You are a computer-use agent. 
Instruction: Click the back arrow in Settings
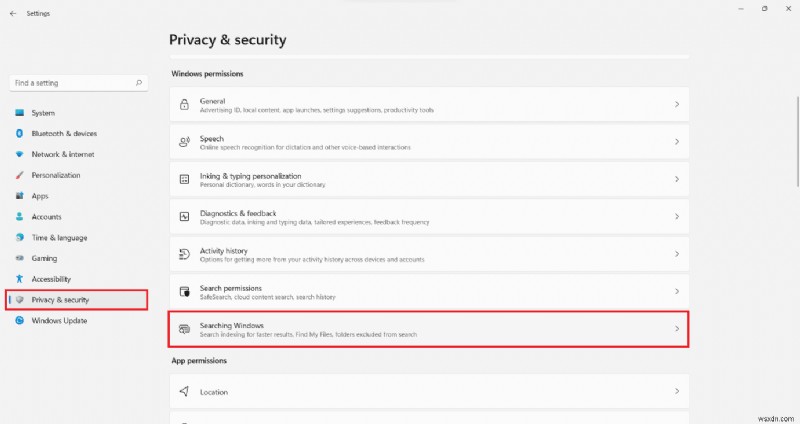pyautogui.click(x=13, y=14)
